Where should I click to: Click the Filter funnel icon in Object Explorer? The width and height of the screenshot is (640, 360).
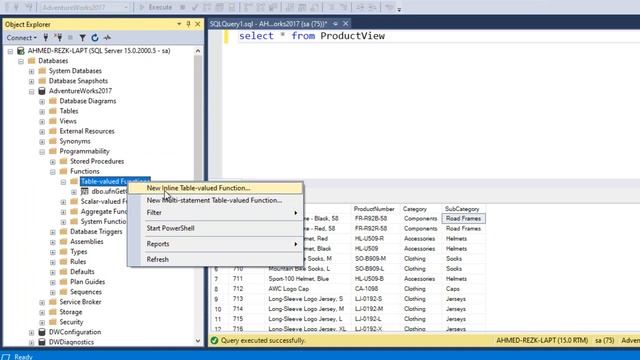(x=82, y=38)
